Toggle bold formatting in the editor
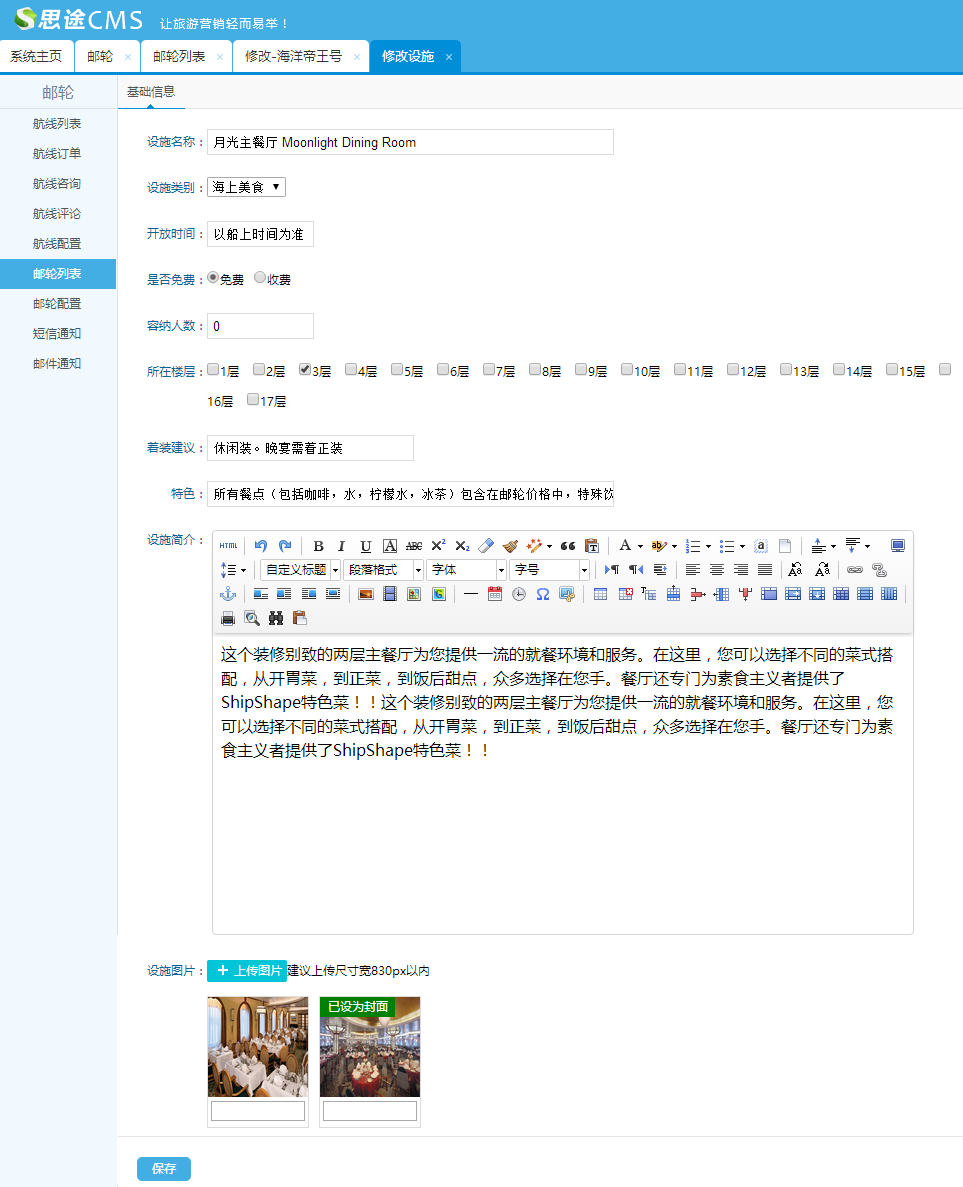The image size is (963, 1187). 318,546
